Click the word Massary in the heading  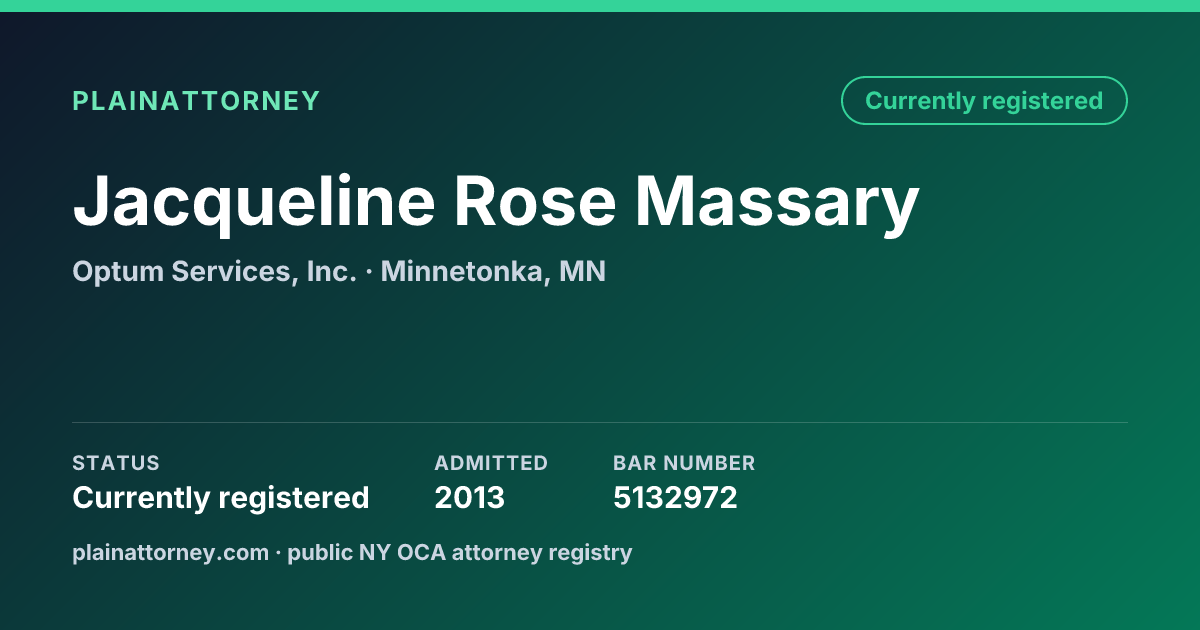coord(777,205)
